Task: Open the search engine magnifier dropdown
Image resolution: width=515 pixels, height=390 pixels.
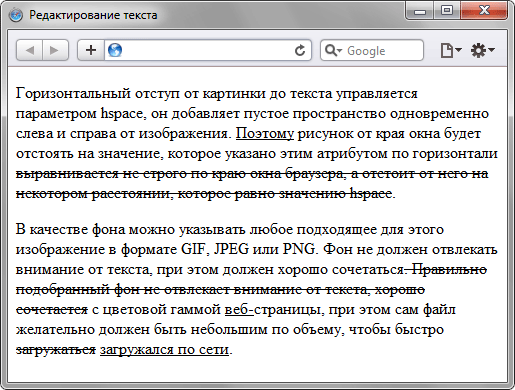Action: click(333, 50)
